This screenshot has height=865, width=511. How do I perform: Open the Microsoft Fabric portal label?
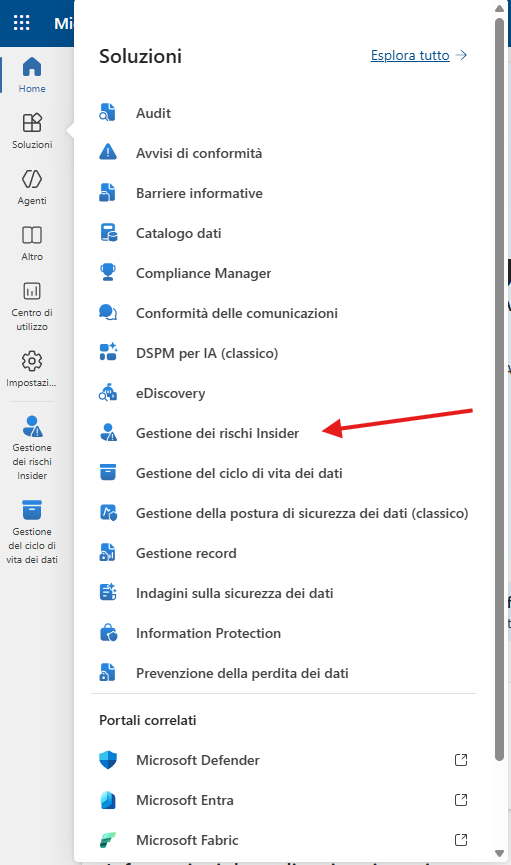187,840
